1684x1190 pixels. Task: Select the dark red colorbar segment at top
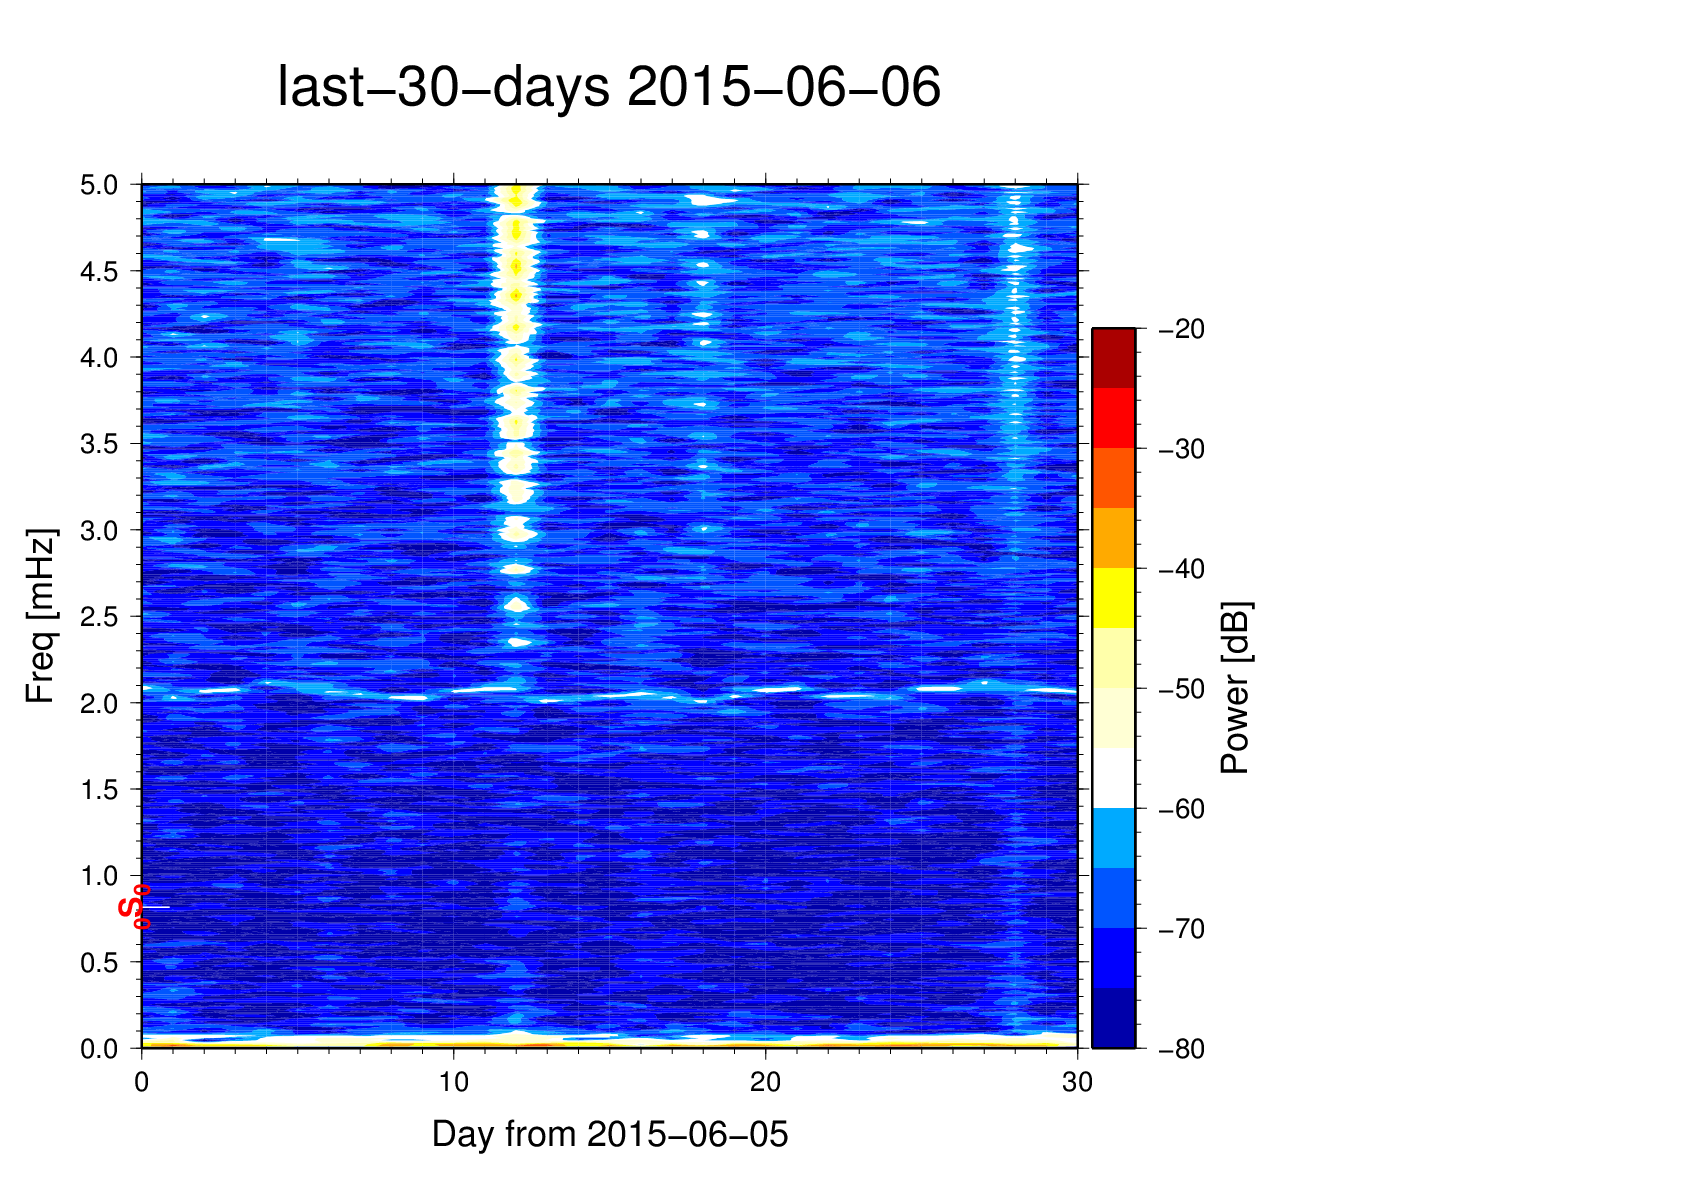click(x=1113, y=358)
